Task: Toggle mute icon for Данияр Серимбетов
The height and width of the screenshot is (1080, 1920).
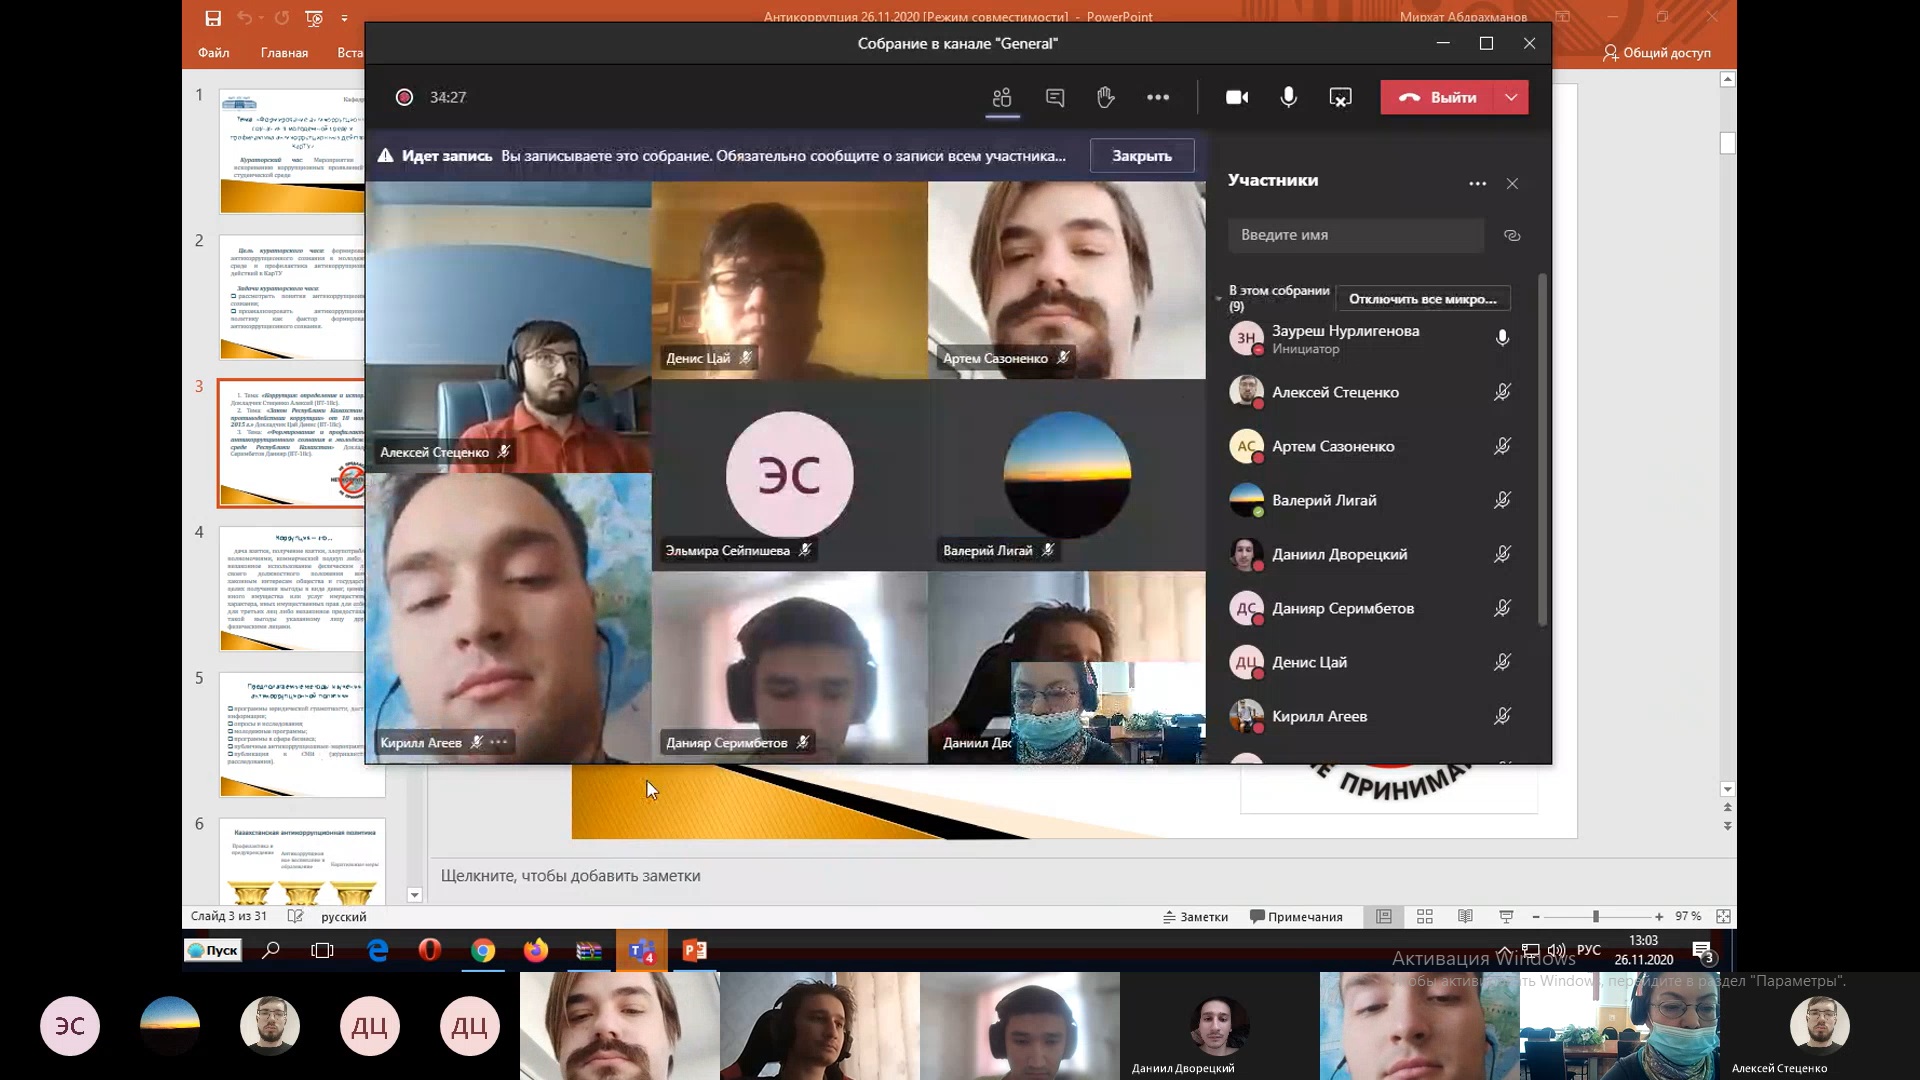Action: pyautogui.click(x=1502, y=608)
